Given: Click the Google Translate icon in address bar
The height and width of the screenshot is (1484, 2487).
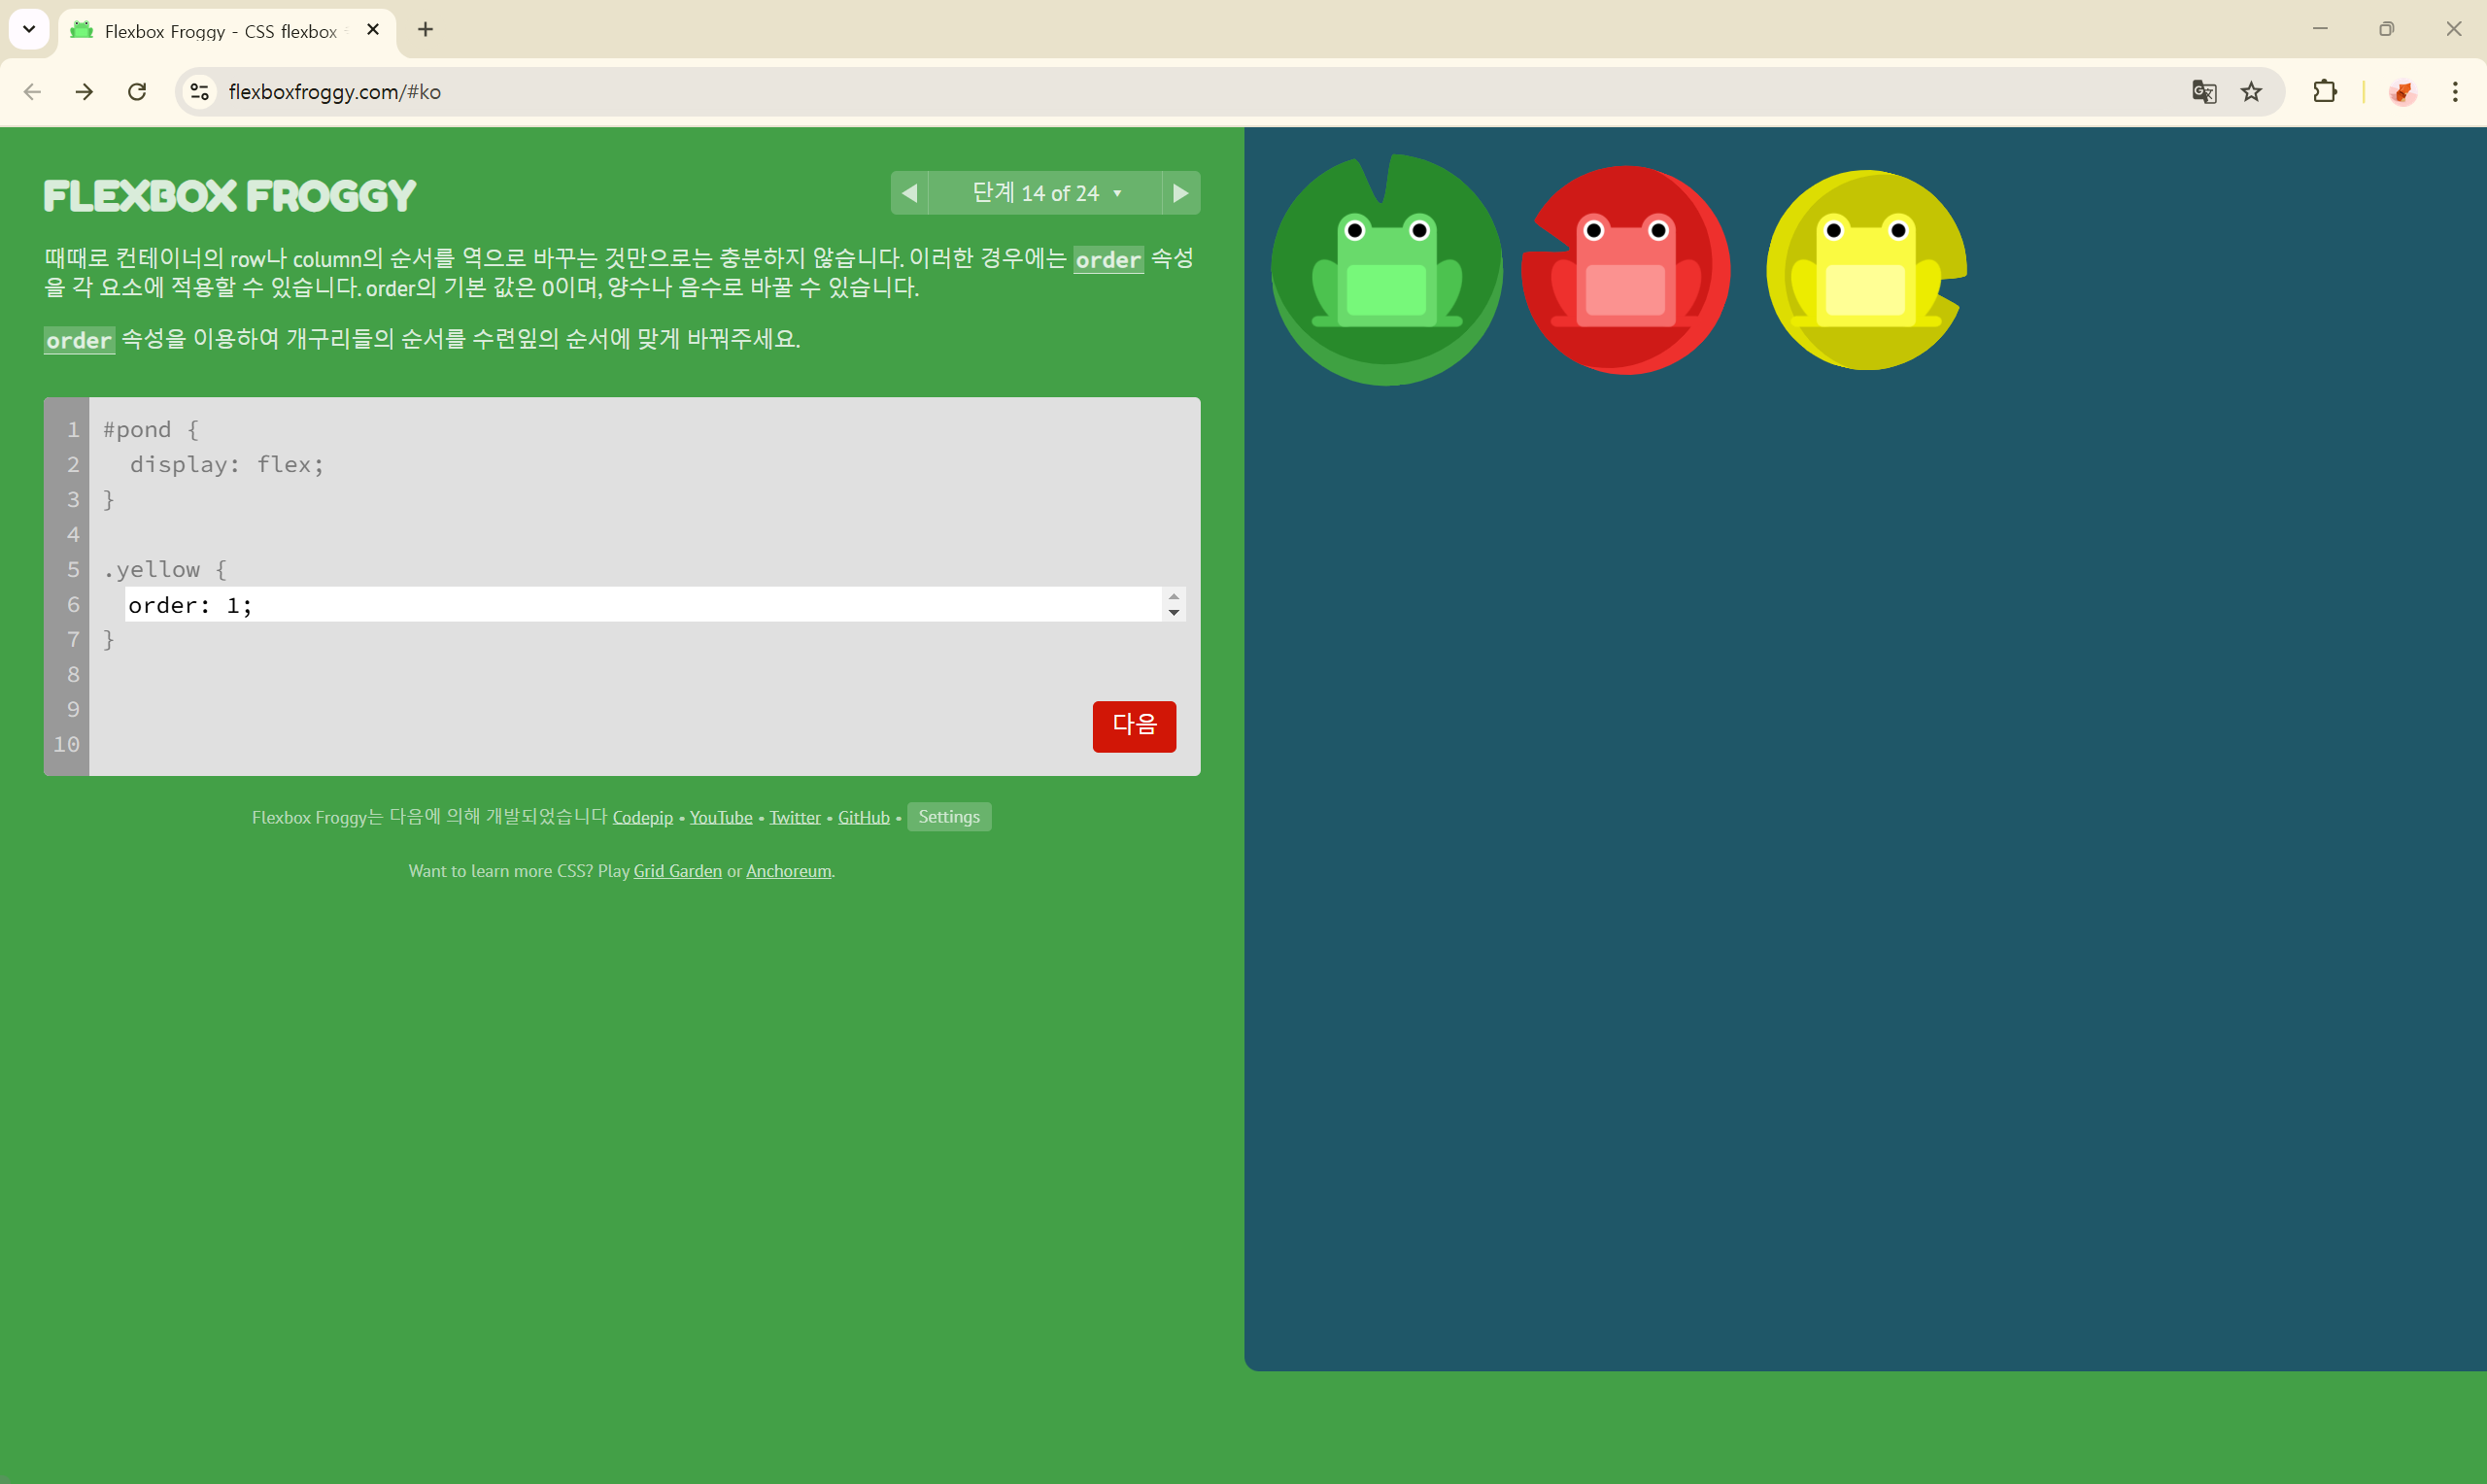Looking at the screenshot, I should tap(2203, 92).
